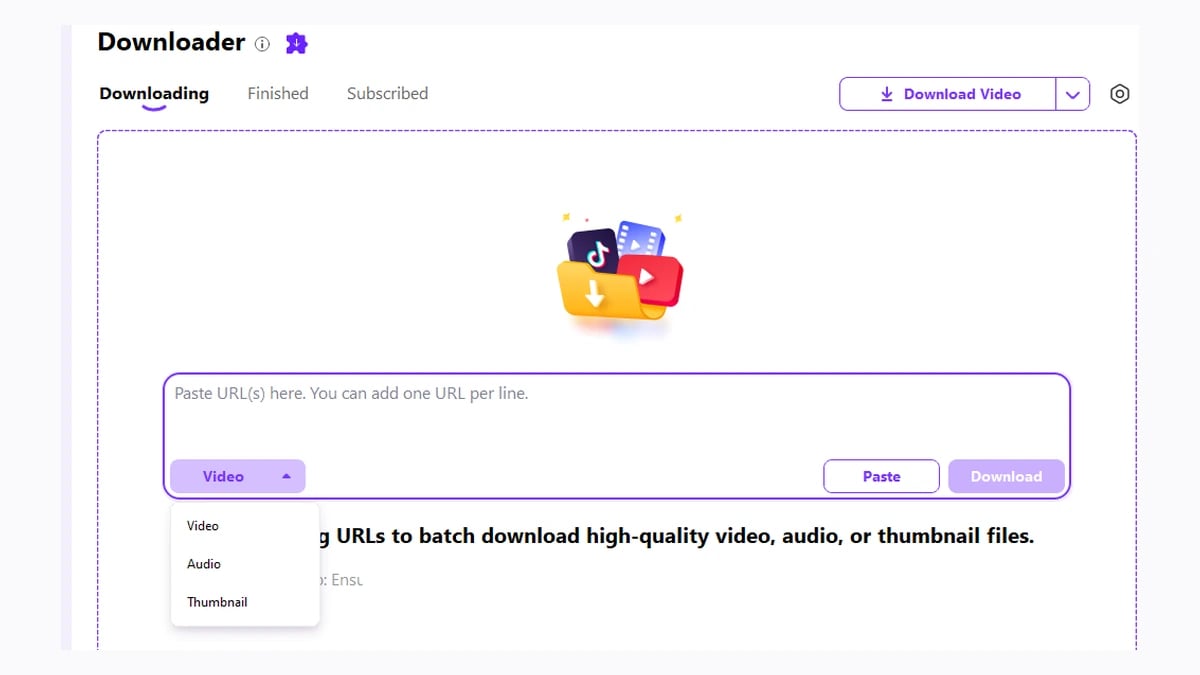Collapse the Video type dropdown

point(237,476)
